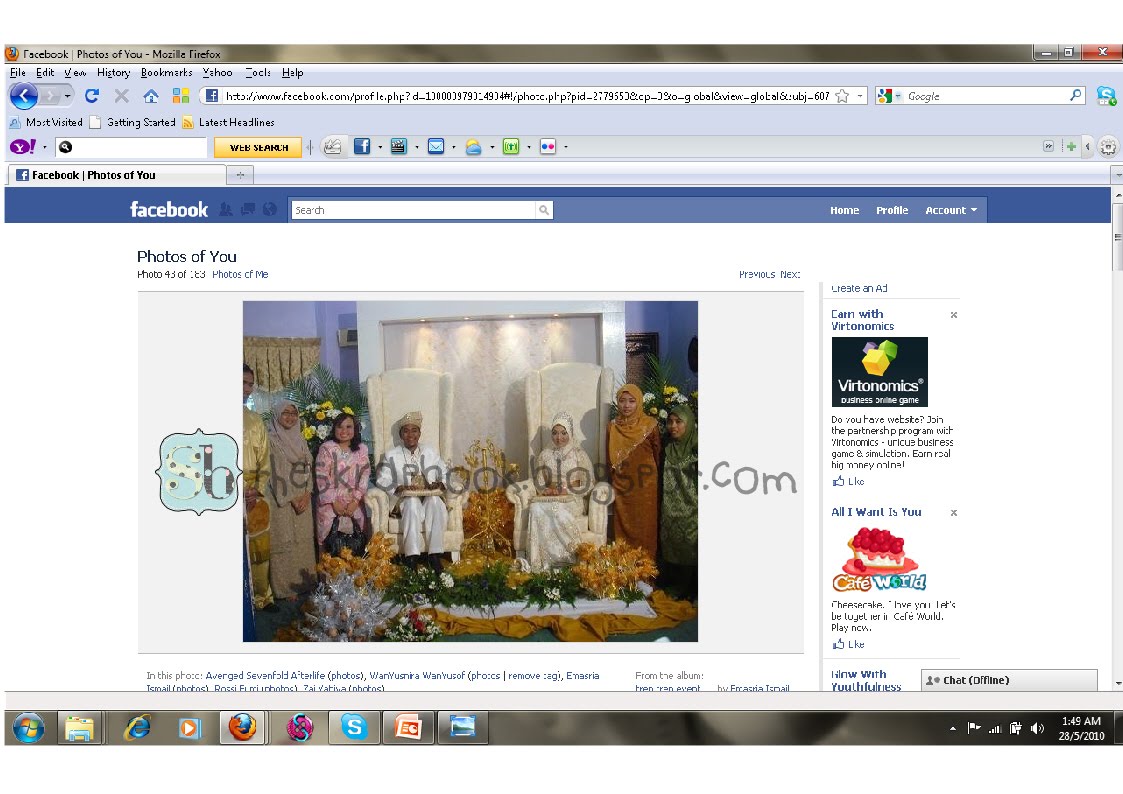This screenshot has height=794, width=1123.
Task: Click the page vertical scrollbar thumb
Action: click(1117, 237)
